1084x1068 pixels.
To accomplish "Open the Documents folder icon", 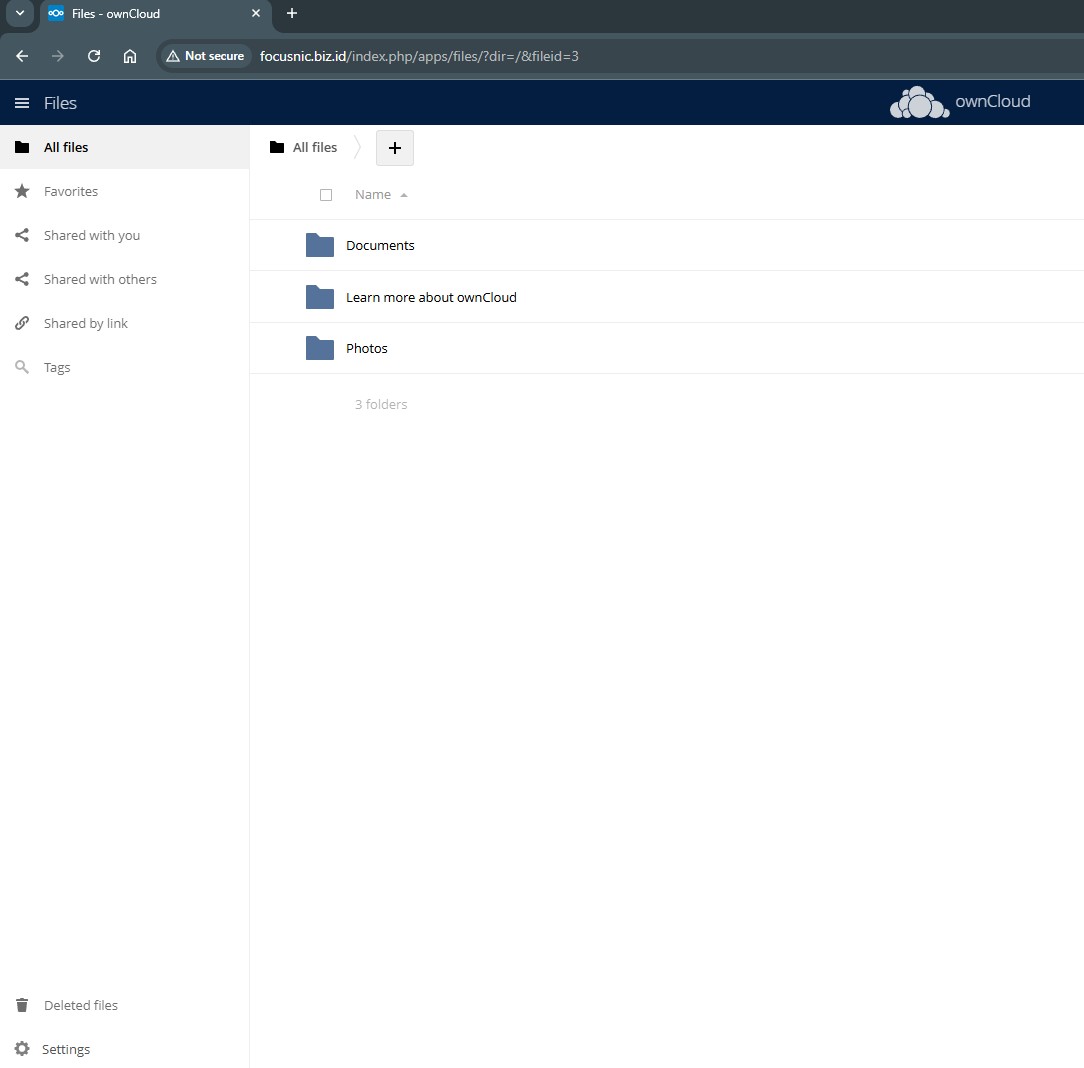I will click(320, 245).
